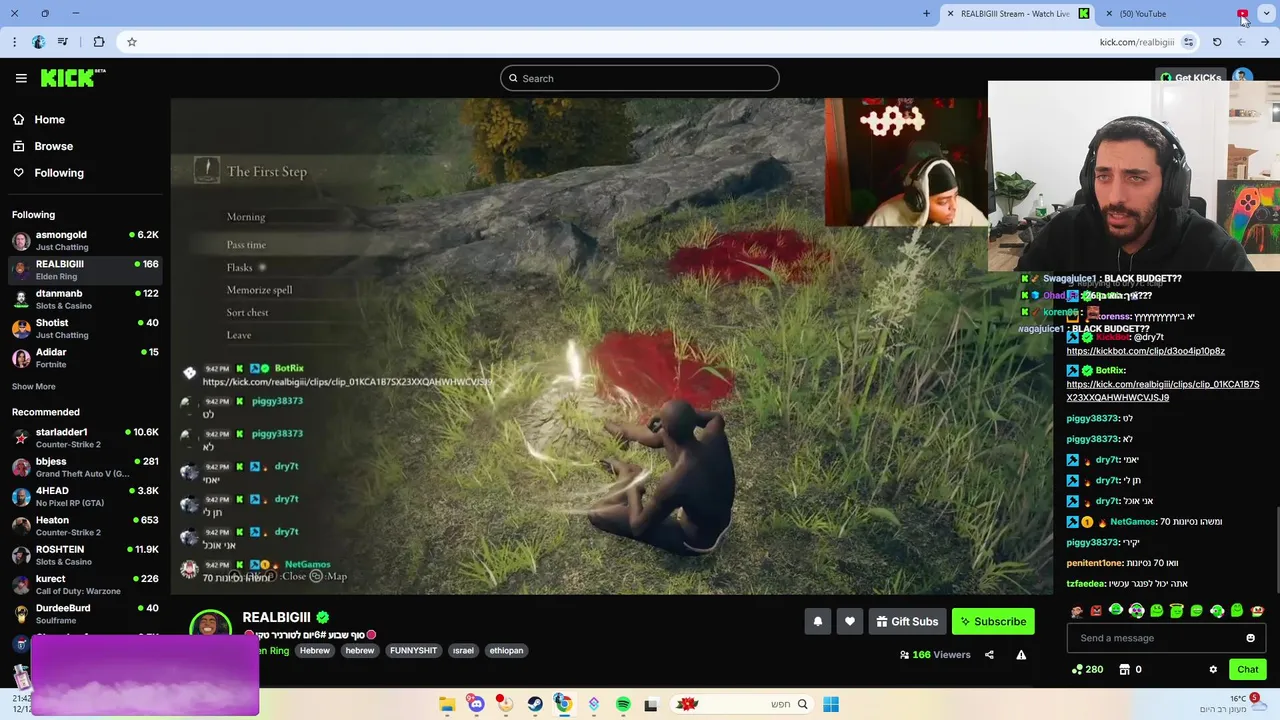Open recommended channel ROSHTEIN
Screen dimensions: 1280x720
tap(84, 555)
